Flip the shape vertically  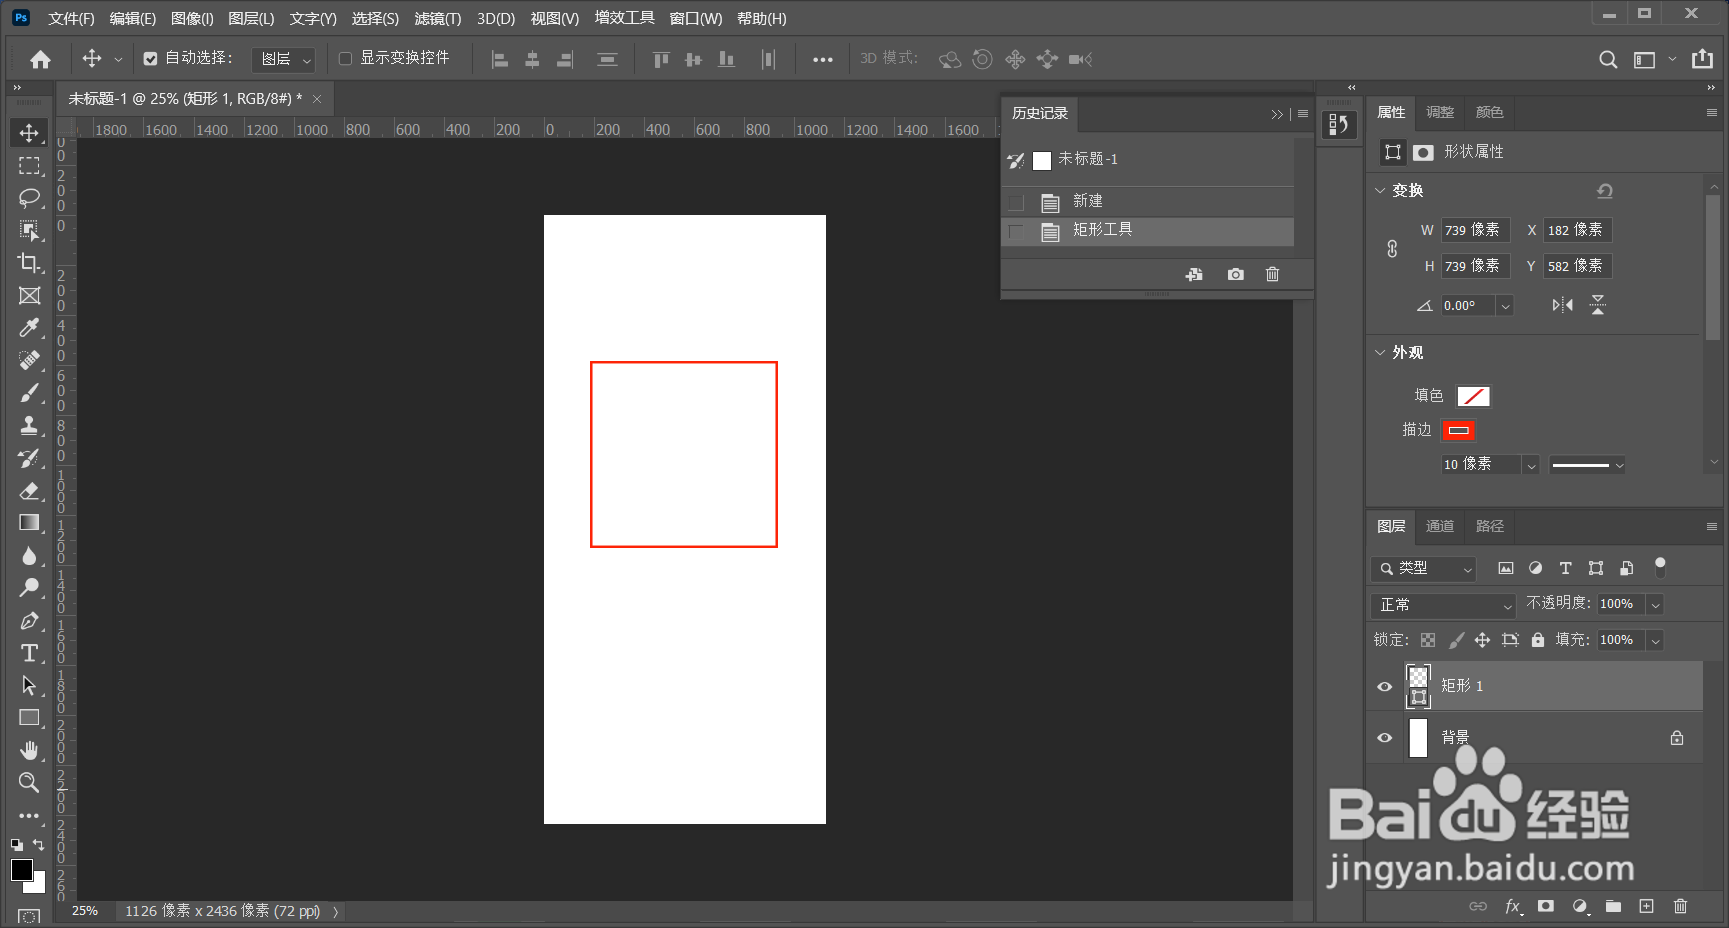pos(1598,305)
